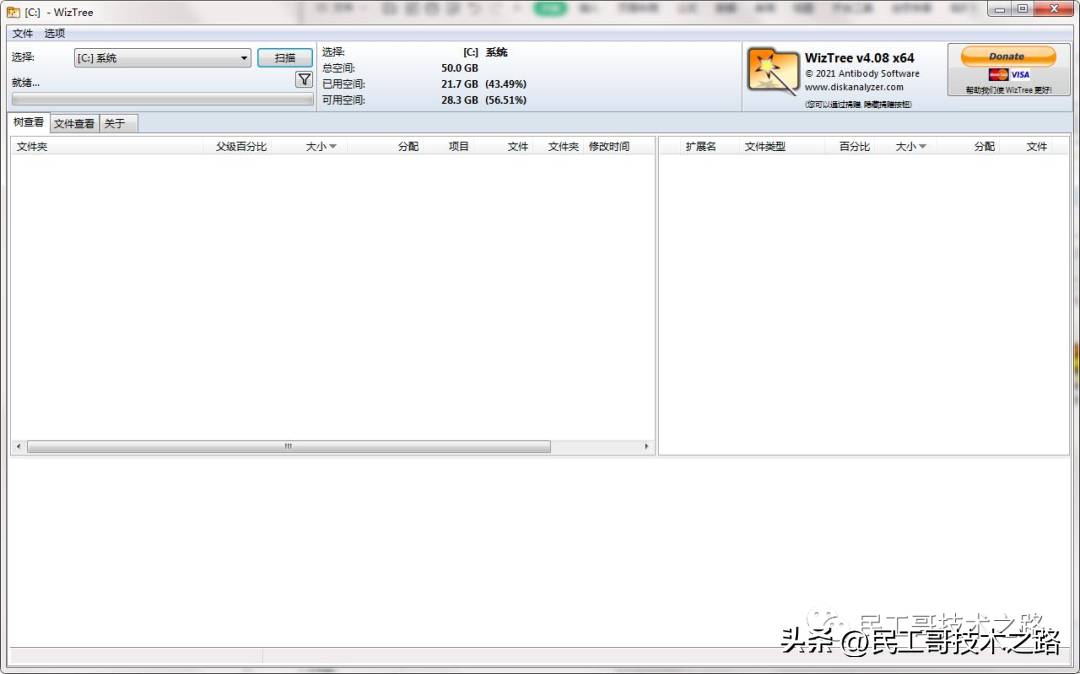Click the 扫描 scan button
1080x674 pixels.
click(284, 58)
